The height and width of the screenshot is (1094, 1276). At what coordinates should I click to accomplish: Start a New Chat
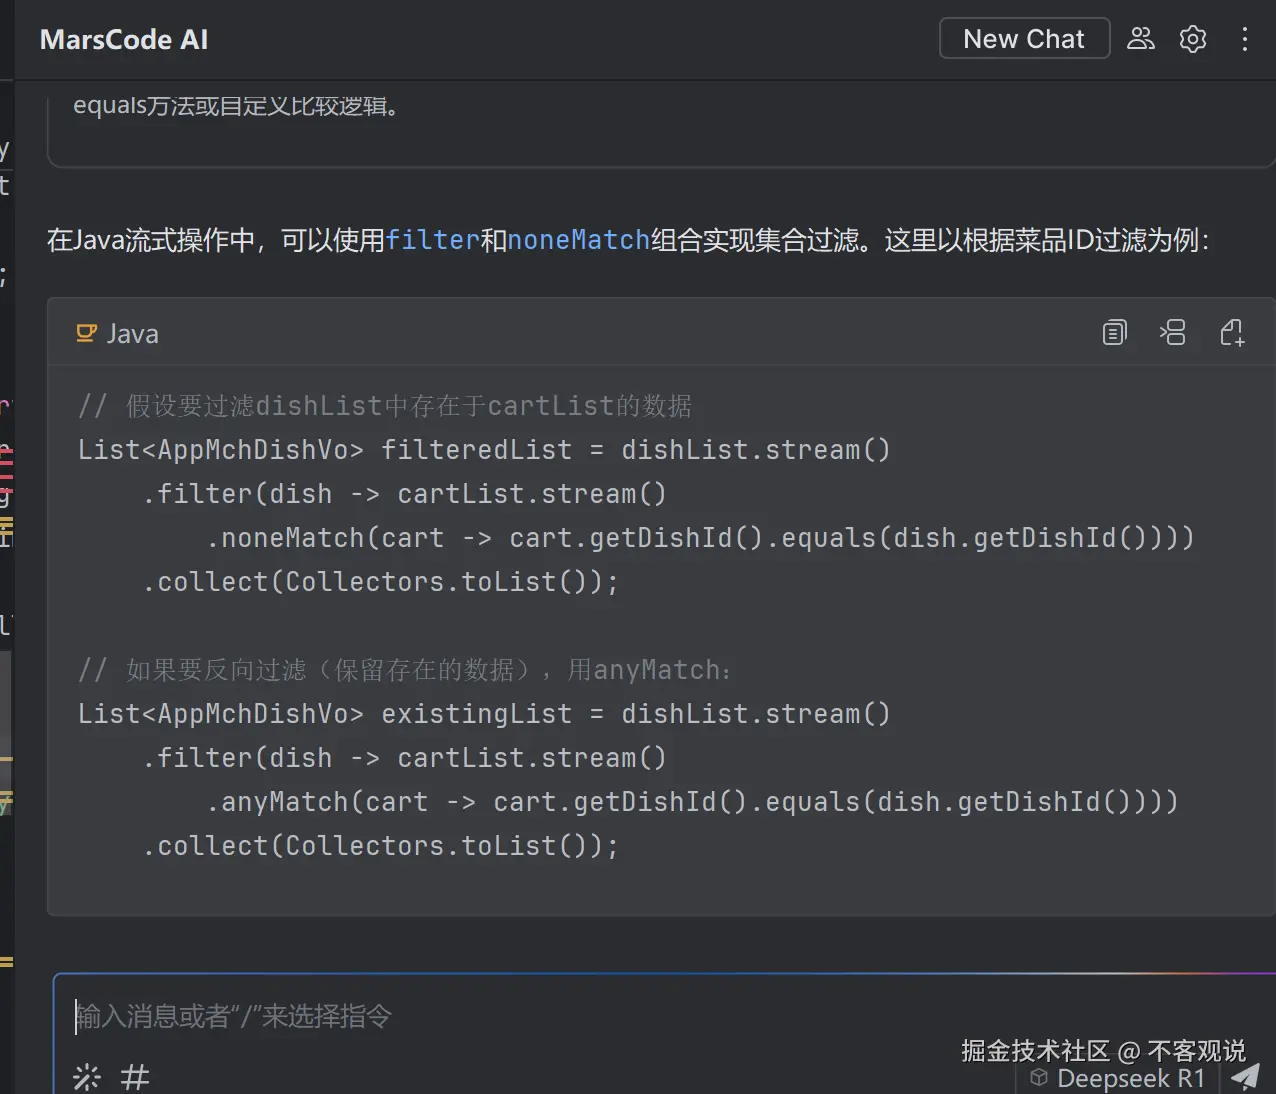coord(1023,38)
